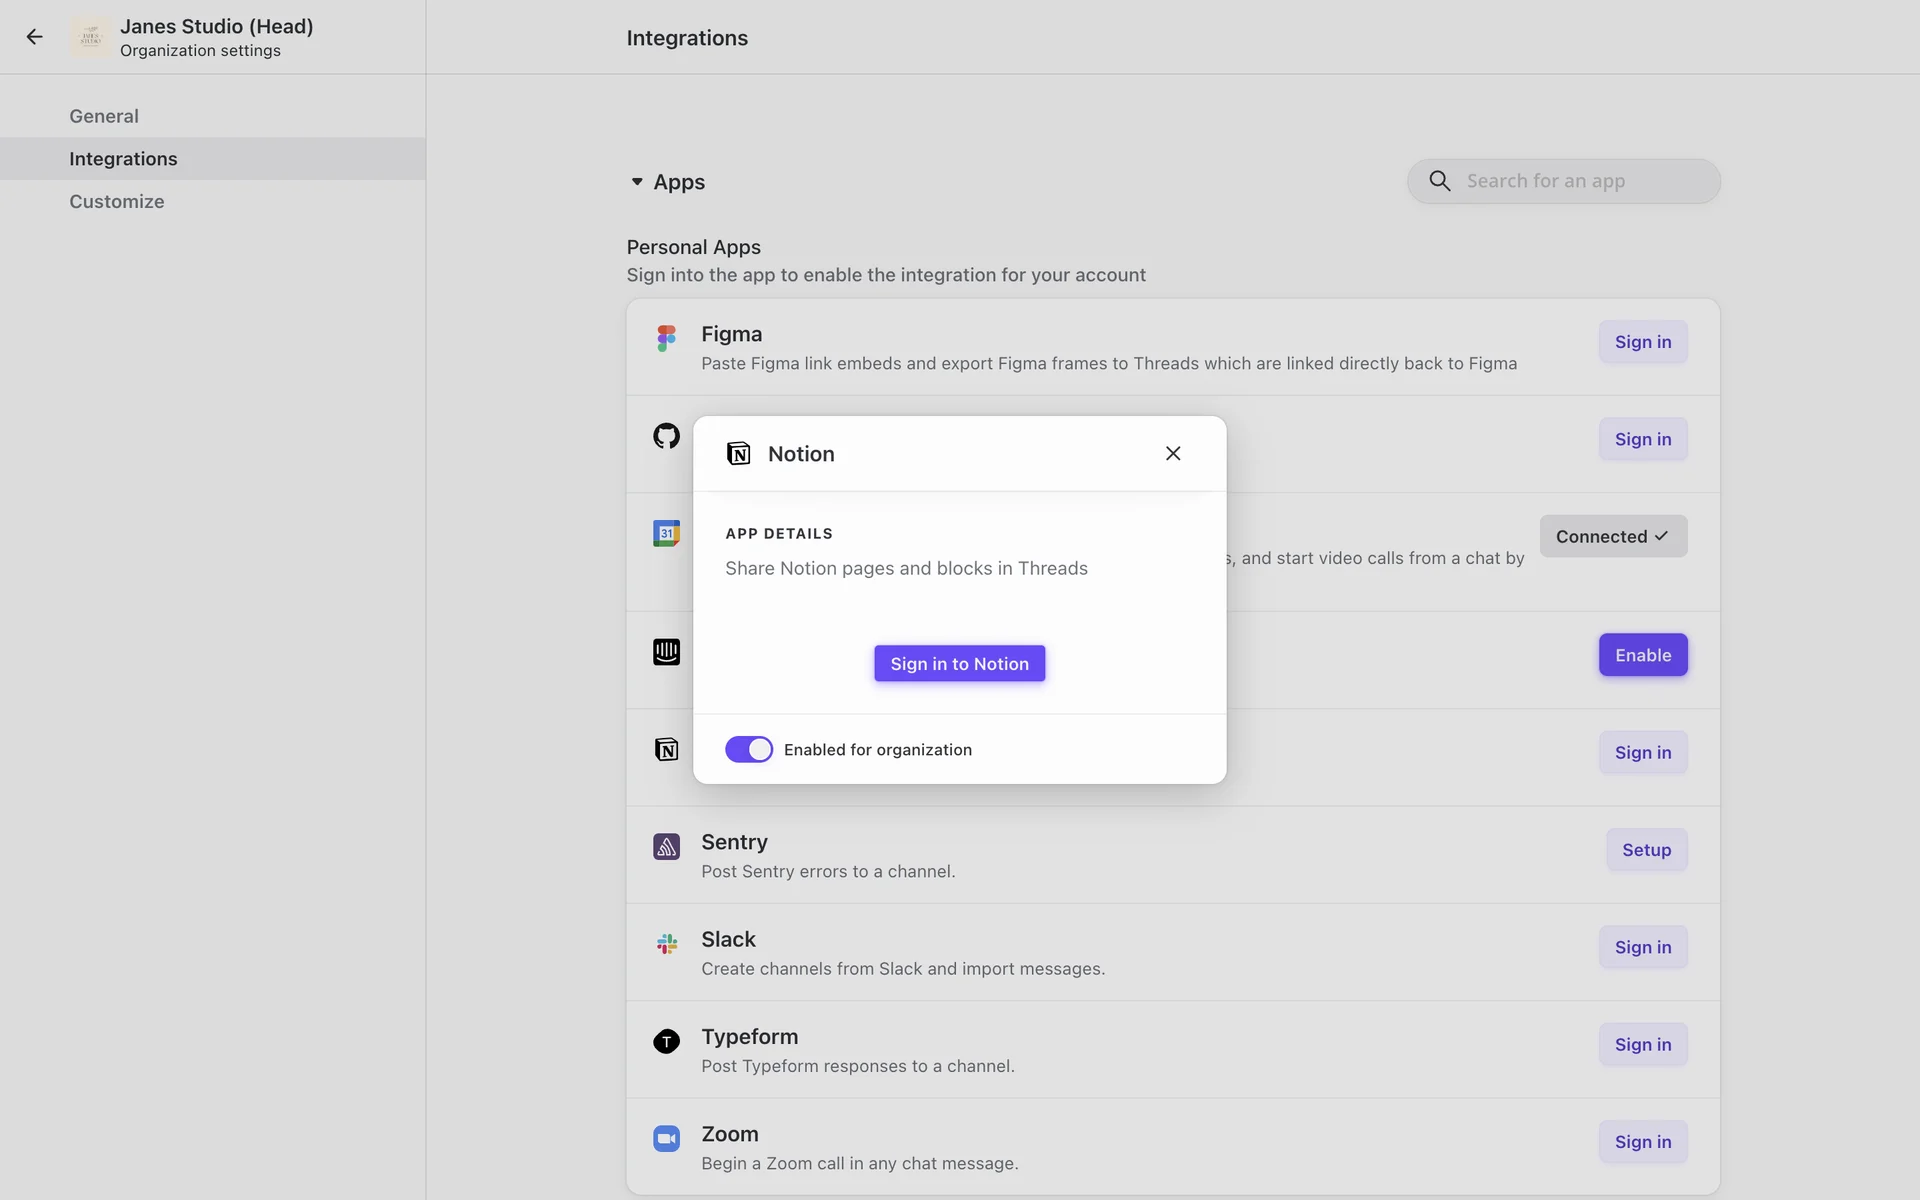The width and height of the screenshot is (1920, 1200).
Task: Click the Google Calendar icon
Action: coord(666,533)
